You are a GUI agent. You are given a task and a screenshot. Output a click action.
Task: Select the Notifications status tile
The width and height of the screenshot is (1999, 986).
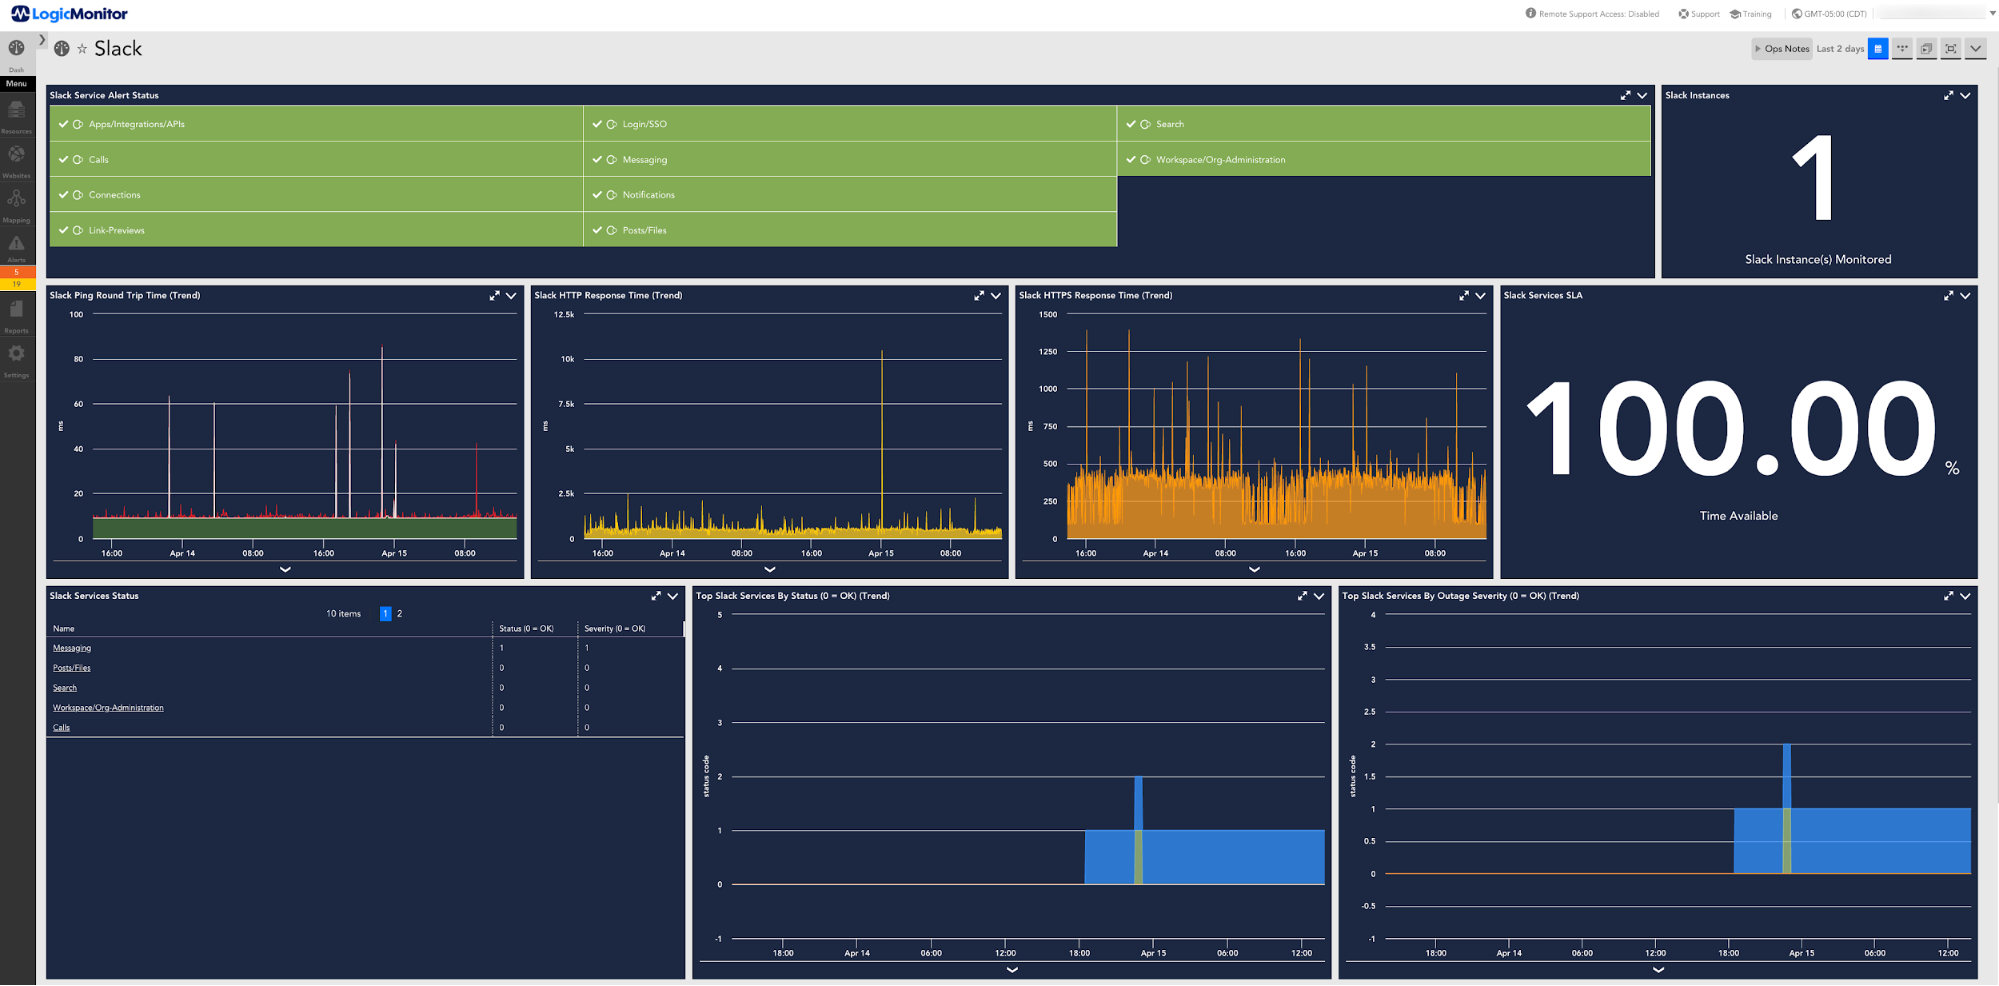click(850, 194)
